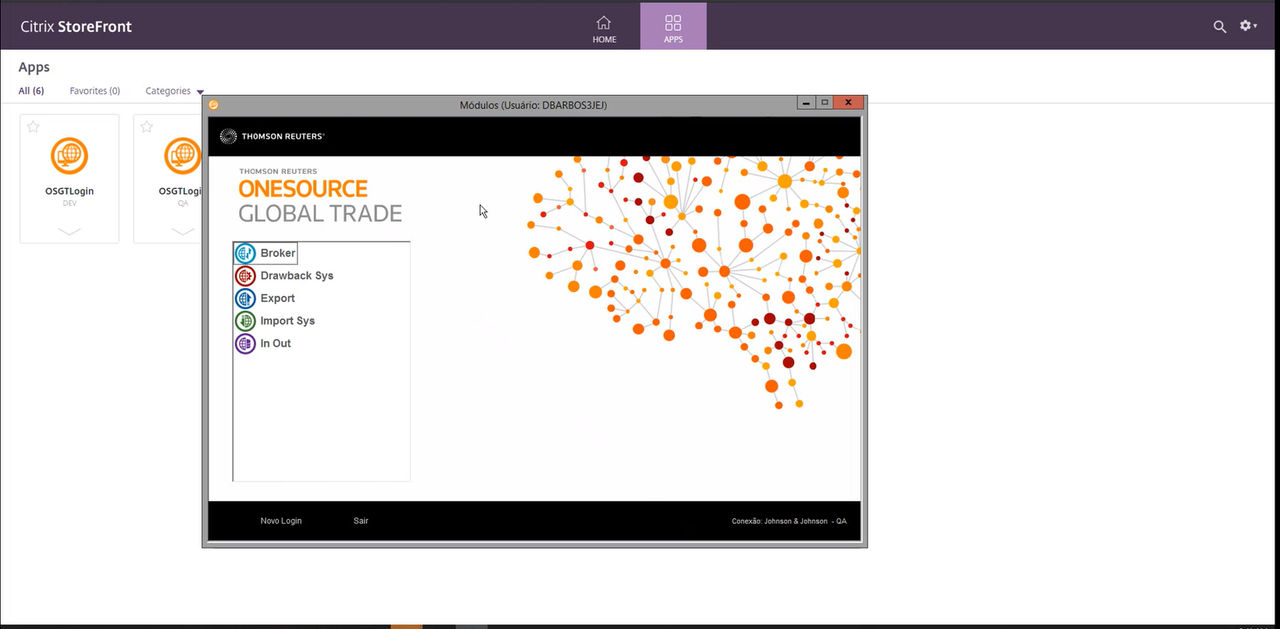
Task: Show the Favorites (0) filter
Action: click(x=95, y=91)
